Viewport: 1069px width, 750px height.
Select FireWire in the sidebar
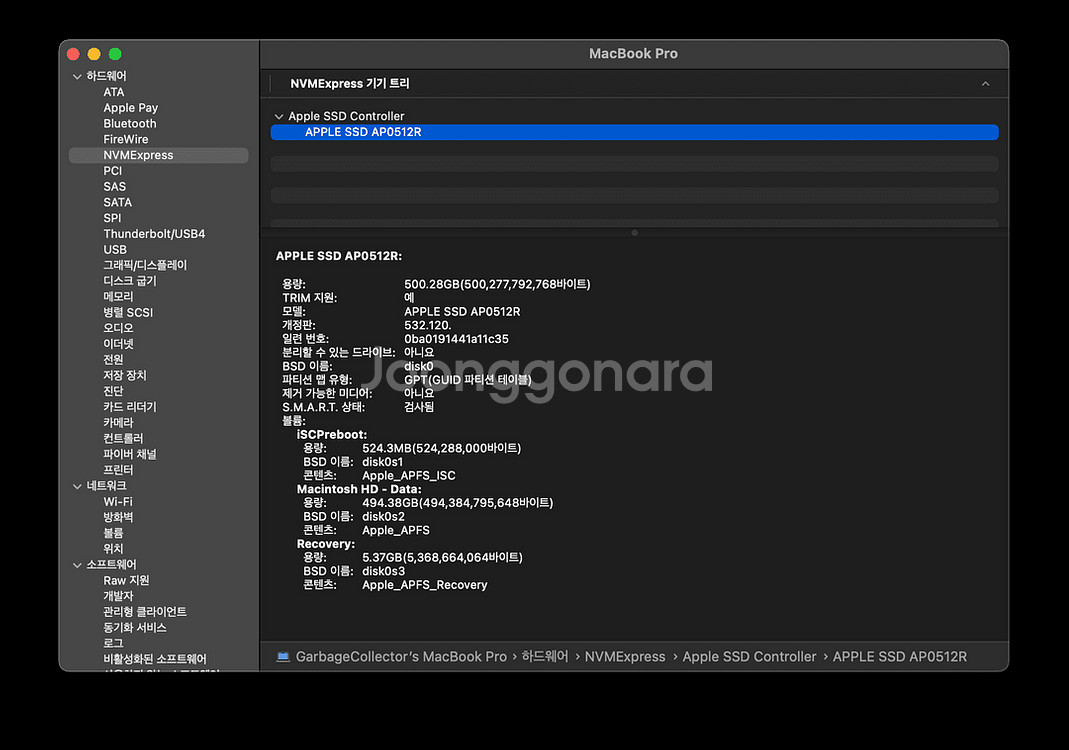coord(125,139)
